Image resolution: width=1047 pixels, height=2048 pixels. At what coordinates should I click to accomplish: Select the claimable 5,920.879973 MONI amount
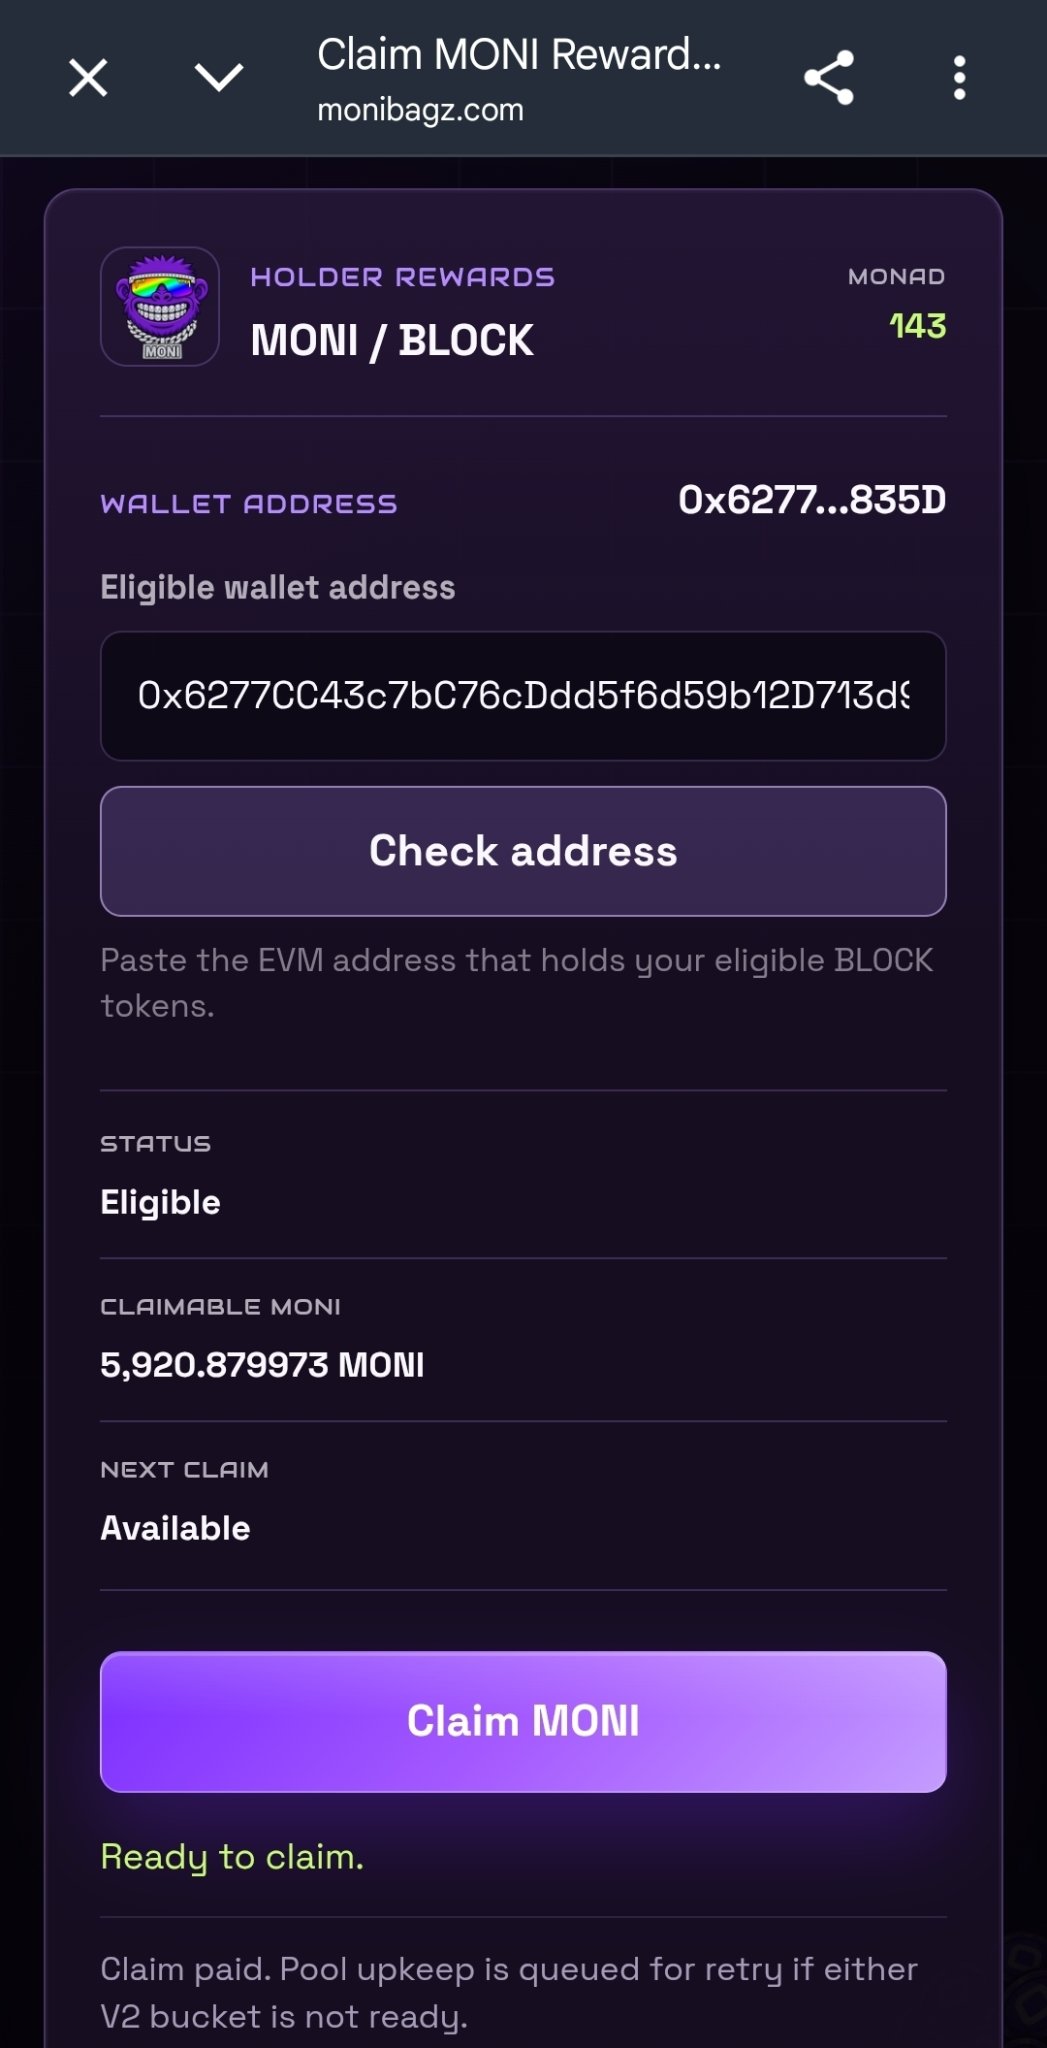262,1365
